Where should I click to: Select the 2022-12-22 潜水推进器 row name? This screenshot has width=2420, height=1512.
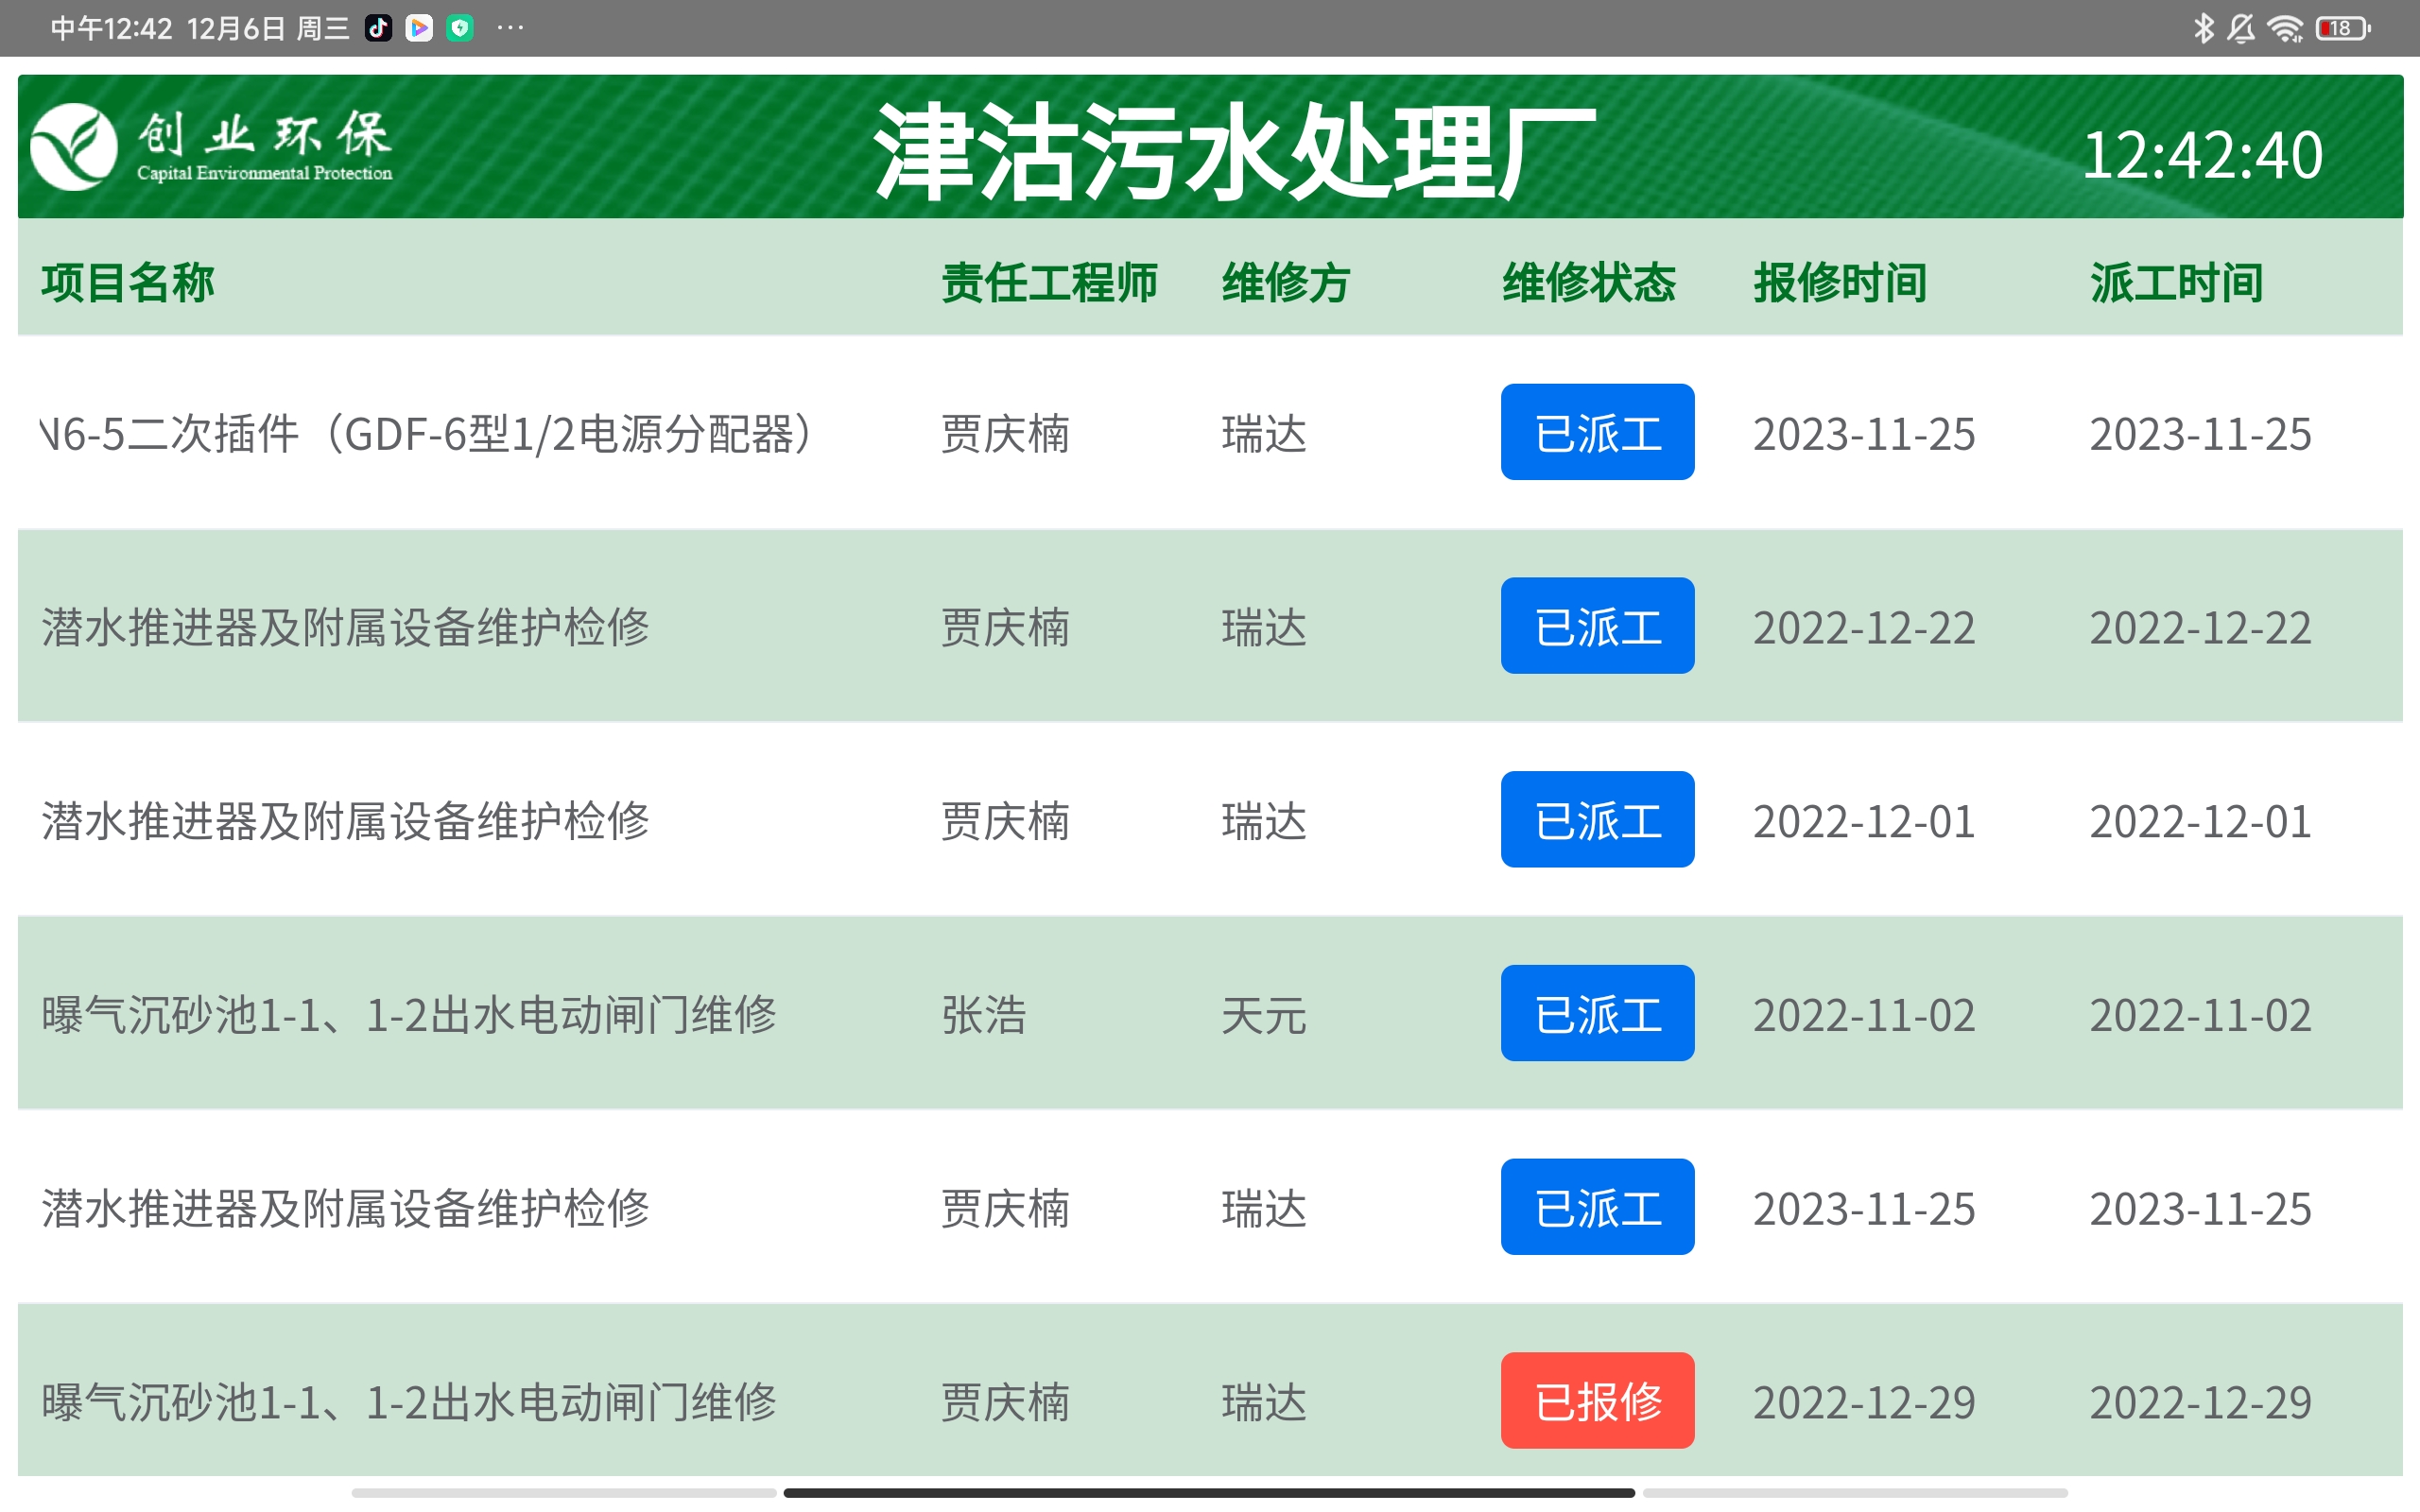coord(345,627)
